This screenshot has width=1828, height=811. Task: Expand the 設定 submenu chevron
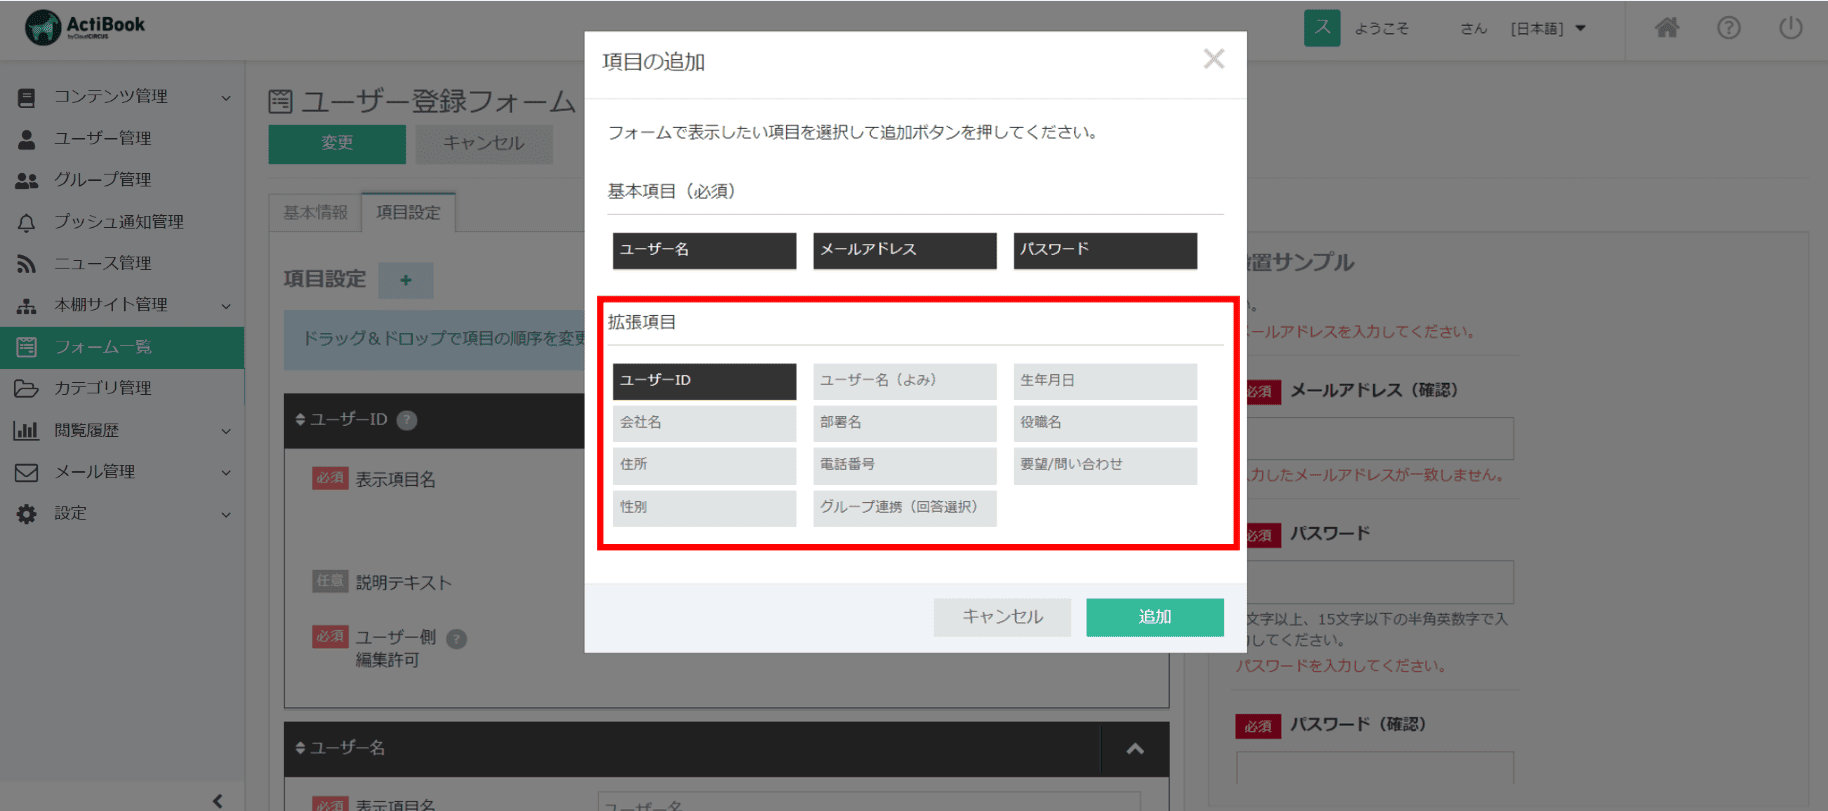pyautogui.click(x=226, y=515)
